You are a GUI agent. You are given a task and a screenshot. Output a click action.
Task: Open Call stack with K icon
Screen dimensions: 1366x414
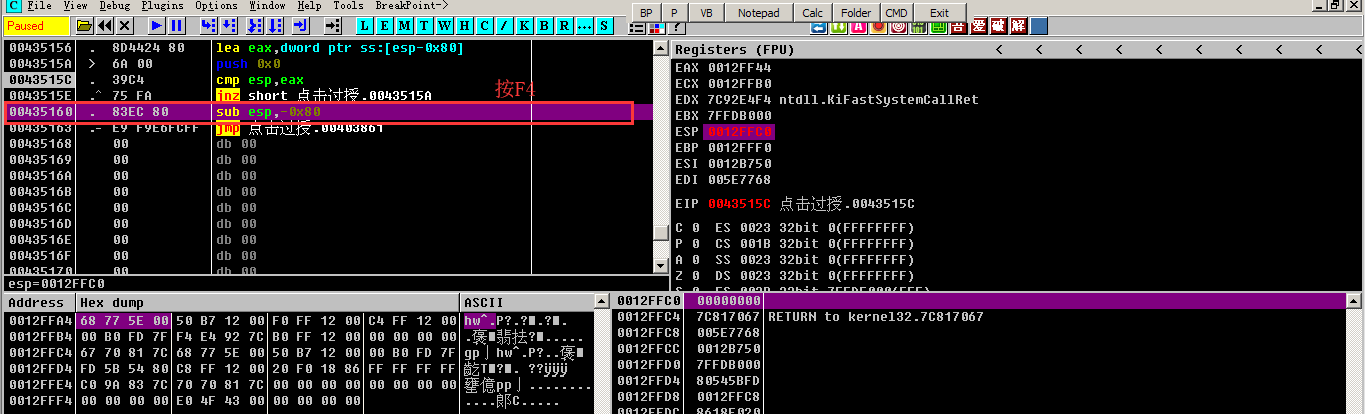tap(524, 25)
